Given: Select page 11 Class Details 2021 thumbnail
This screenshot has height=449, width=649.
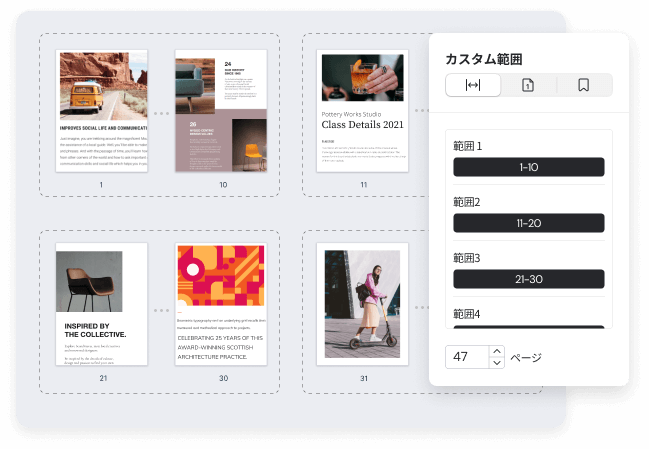Looking at the screenshot, I should pos(363,111).
